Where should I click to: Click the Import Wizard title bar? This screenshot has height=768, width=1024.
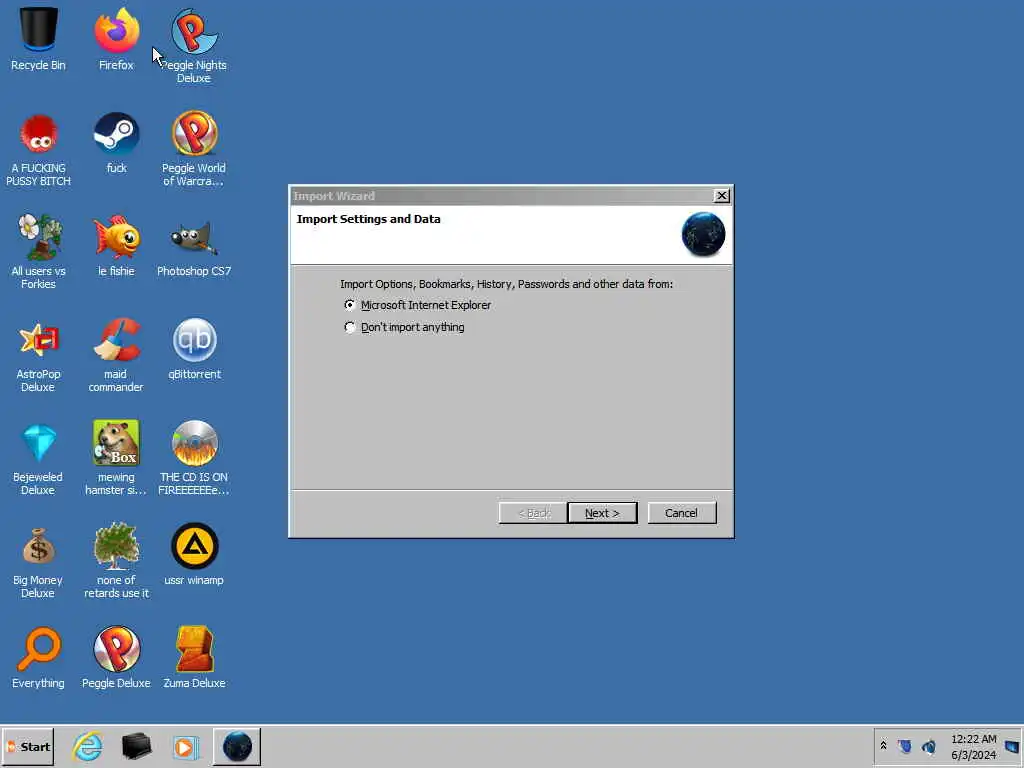click(x=502, y=196)
